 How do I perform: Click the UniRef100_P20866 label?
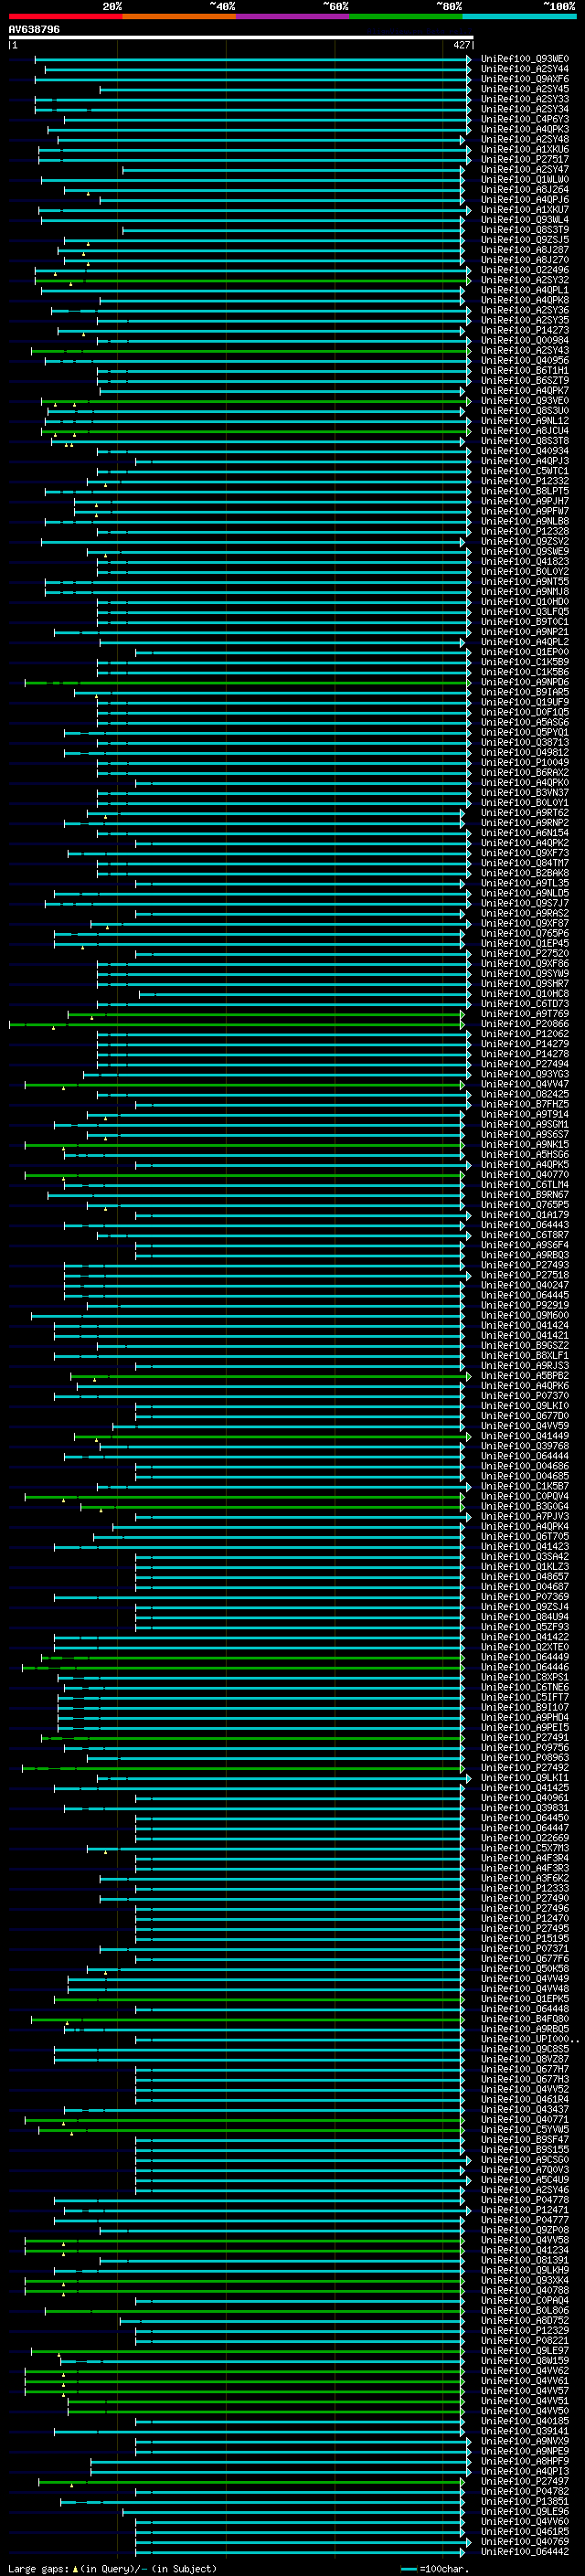tap(525, 1024)
